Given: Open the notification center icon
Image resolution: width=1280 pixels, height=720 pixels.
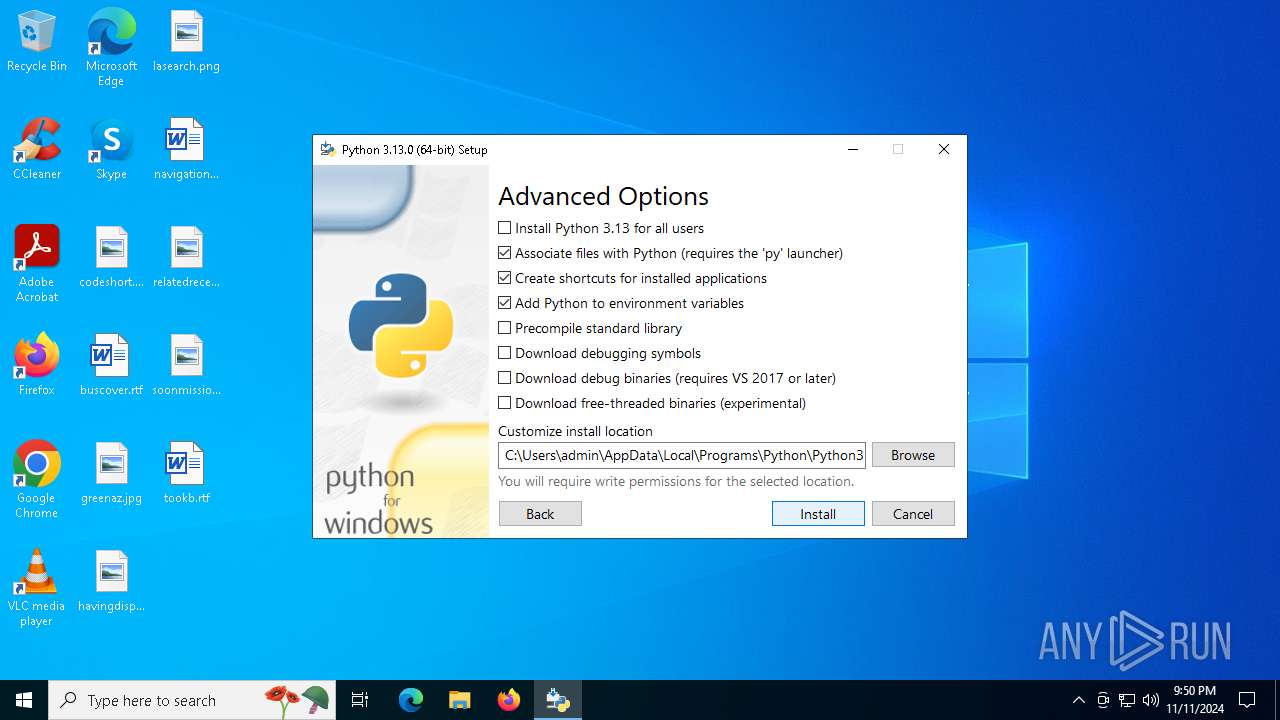Looking at the screenshot, I should 1247,700.
